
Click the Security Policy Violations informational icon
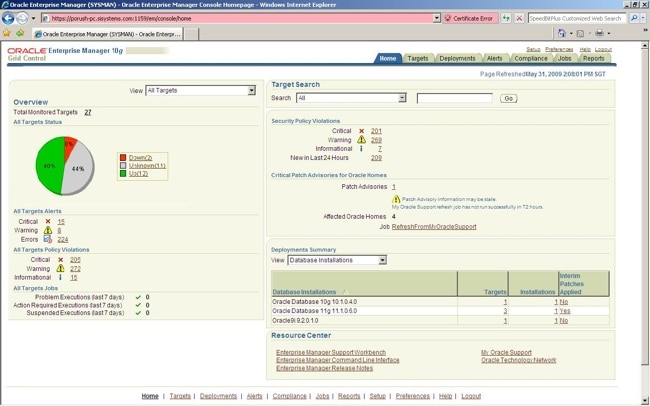[x=361, y=148]
